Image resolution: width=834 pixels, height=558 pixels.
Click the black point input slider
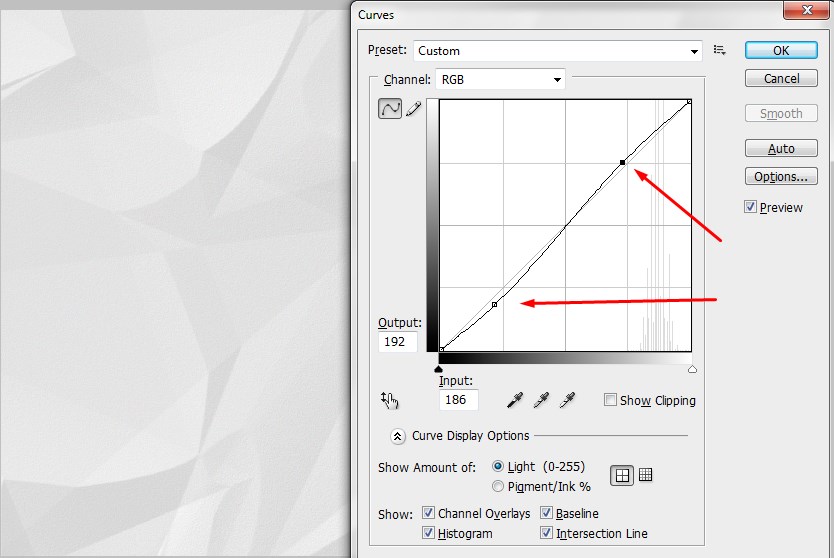tap(438, 369)
